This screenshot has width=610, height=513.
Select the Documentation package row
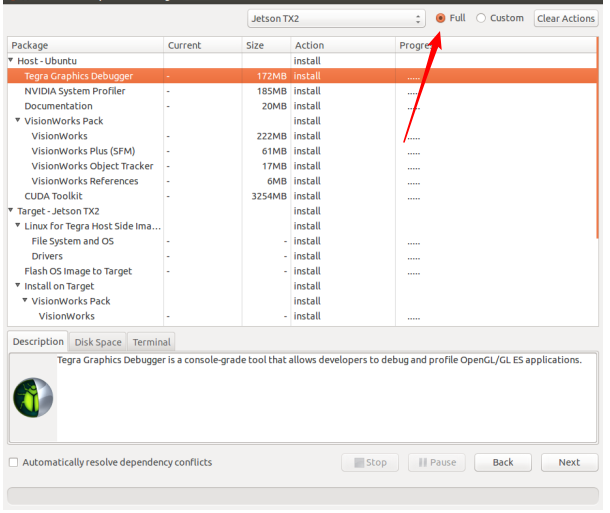click(302, 106)
